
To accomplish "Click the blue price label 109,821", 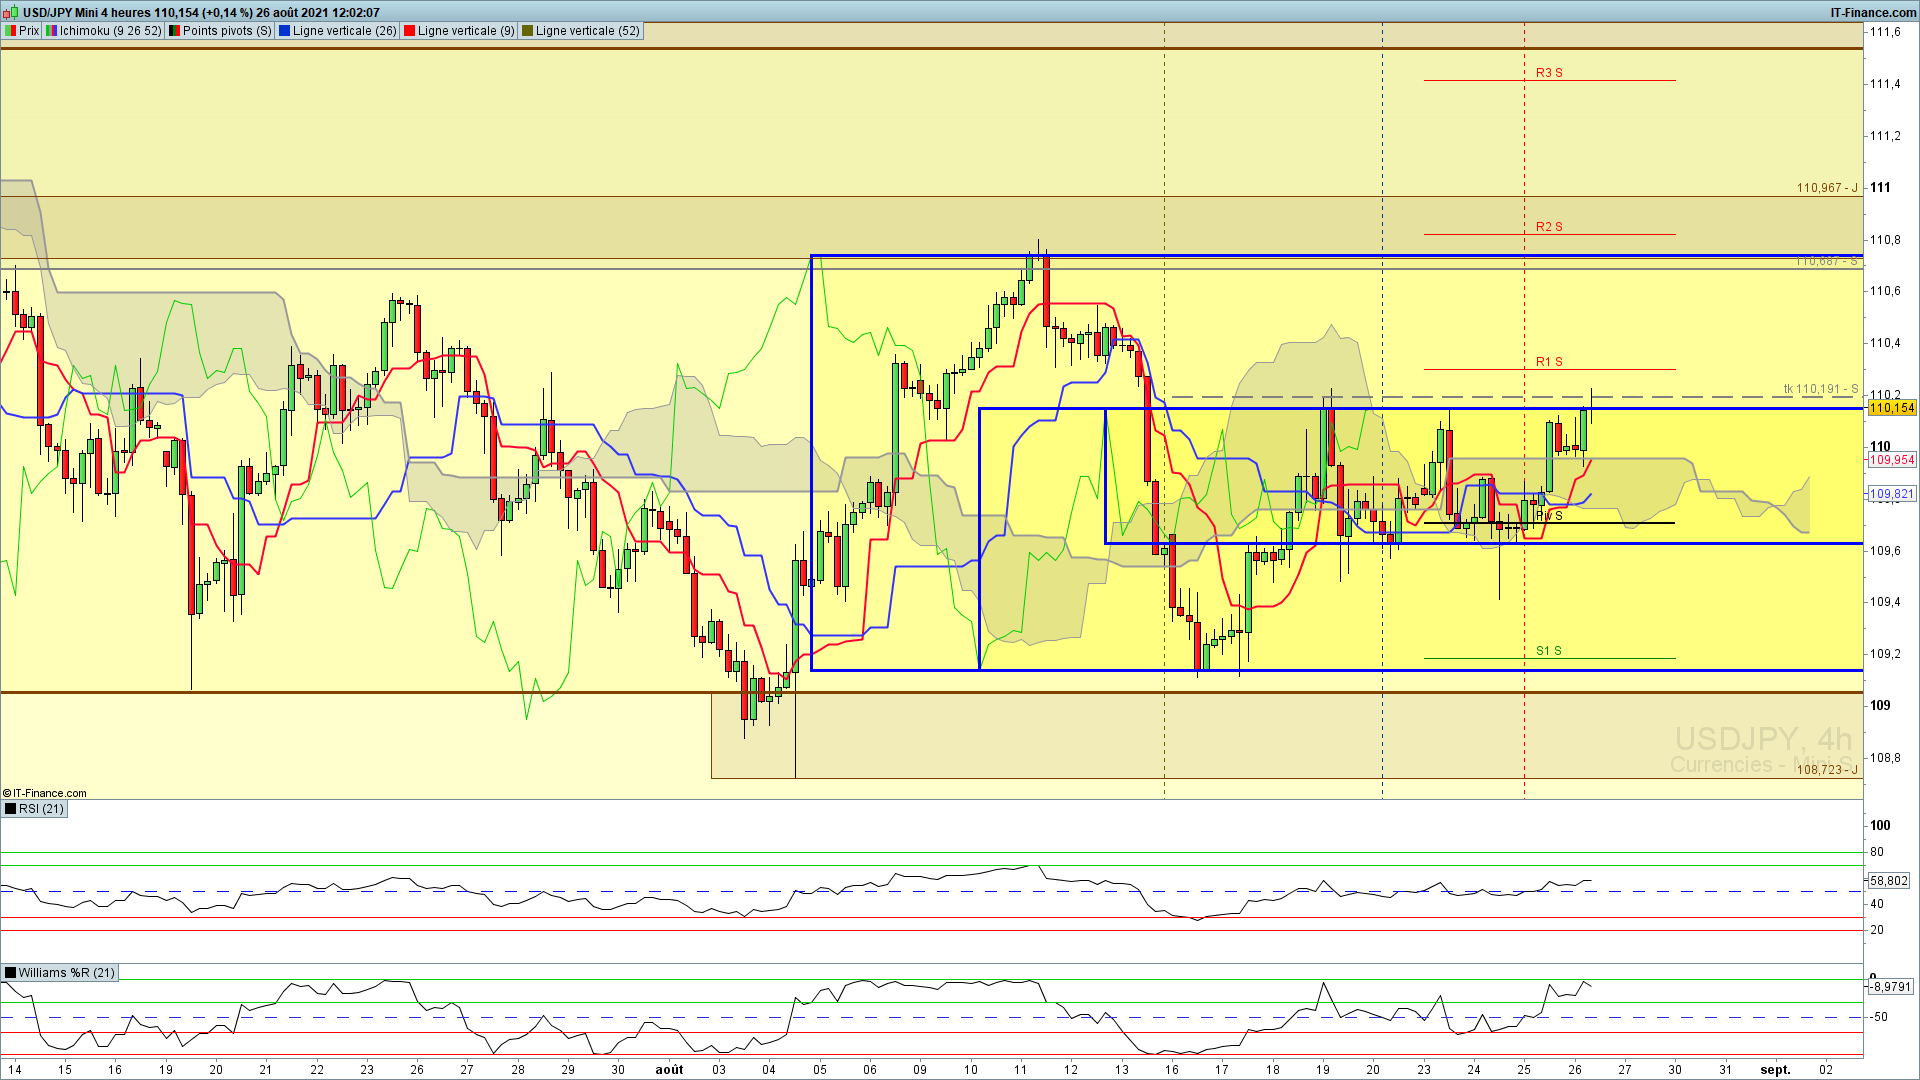I will (1892, 494).
